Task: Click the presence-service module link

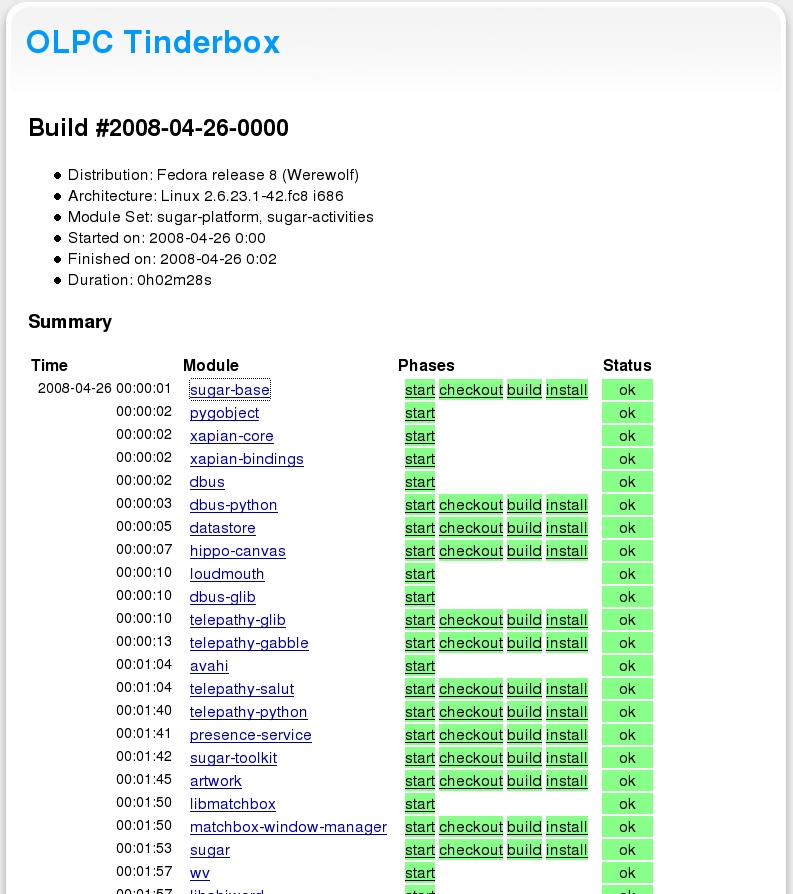Action: 250,735
